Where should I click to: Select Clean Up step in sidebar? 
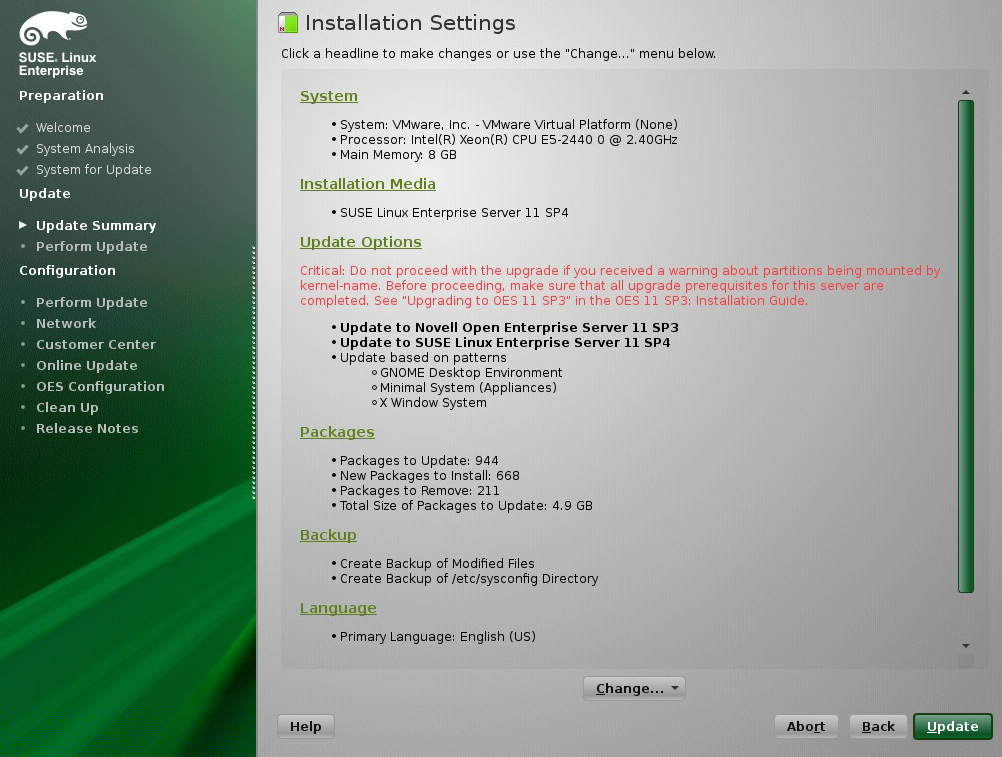(x=67, y=408)
